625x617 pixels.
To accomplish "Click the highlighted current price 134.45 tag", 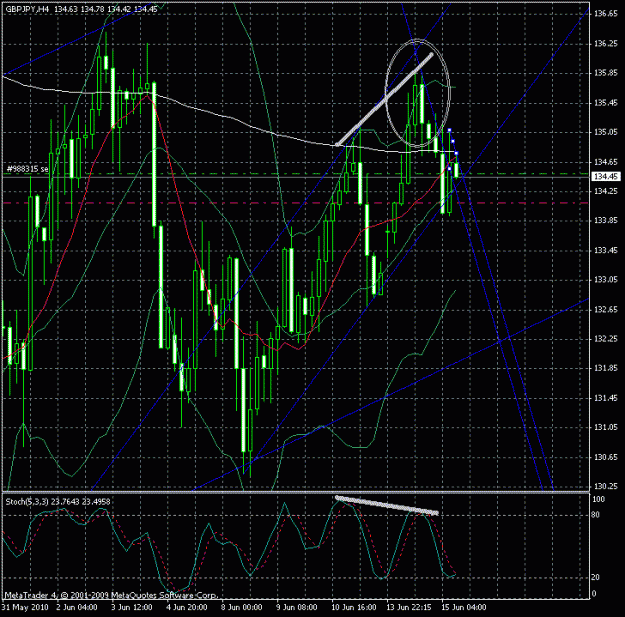I will (605, 177).
